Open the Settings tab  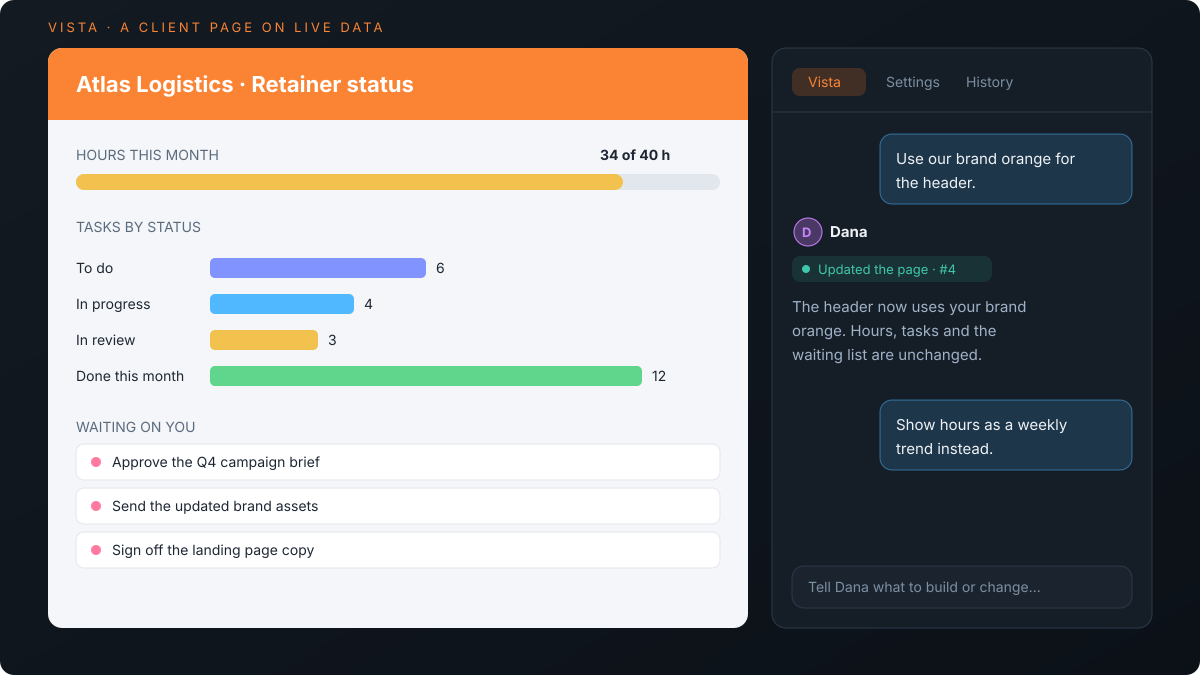pos(912,82)
